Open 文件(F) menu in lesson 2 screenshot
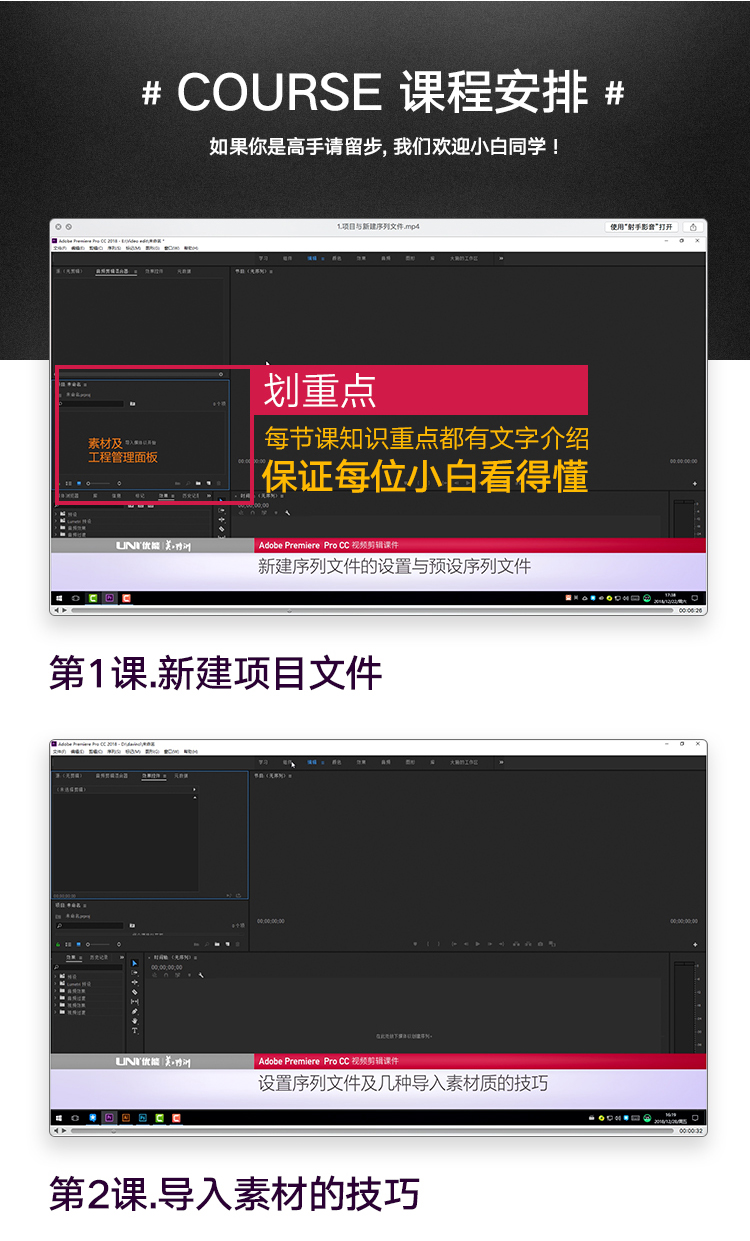Screen dimensions: 750x1241 click(x=59, y=751)
